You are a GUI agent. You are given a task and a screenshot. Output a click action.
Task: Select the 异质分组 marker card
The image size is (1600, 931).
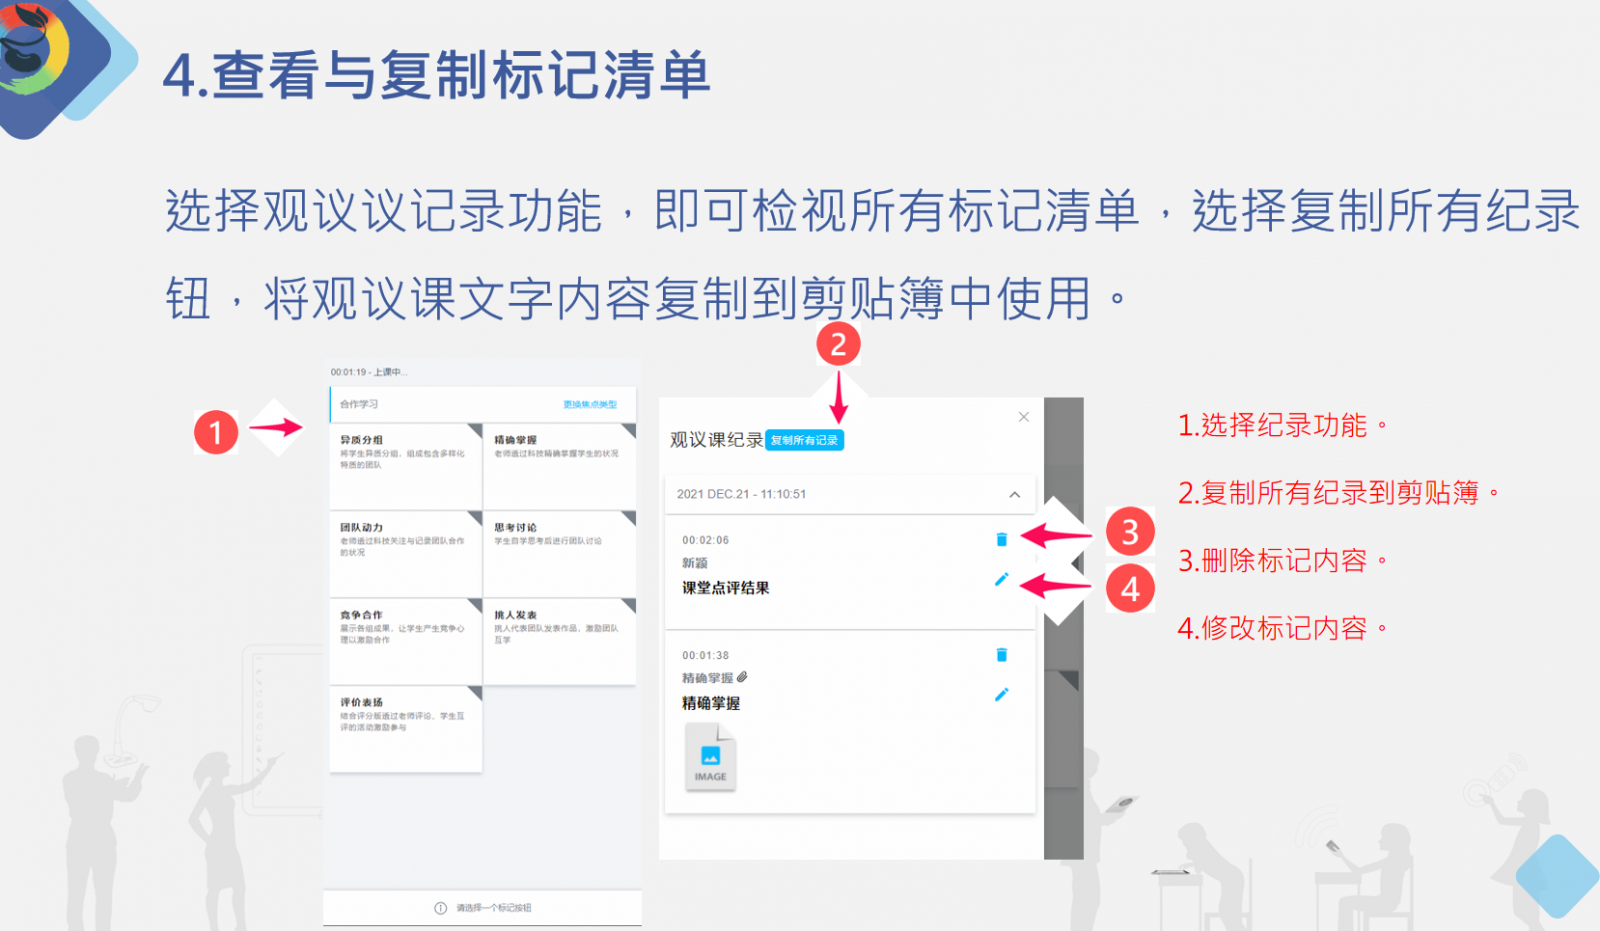405,465
